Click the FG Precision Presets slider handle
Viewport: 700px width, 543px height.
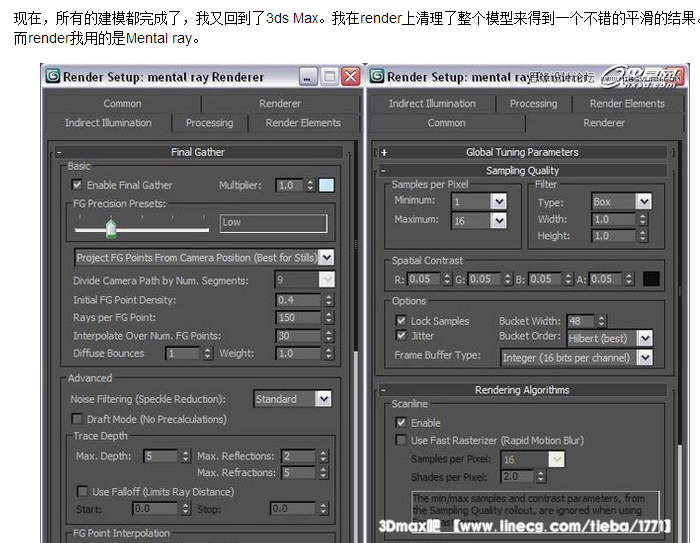click(x=111, y=228)
